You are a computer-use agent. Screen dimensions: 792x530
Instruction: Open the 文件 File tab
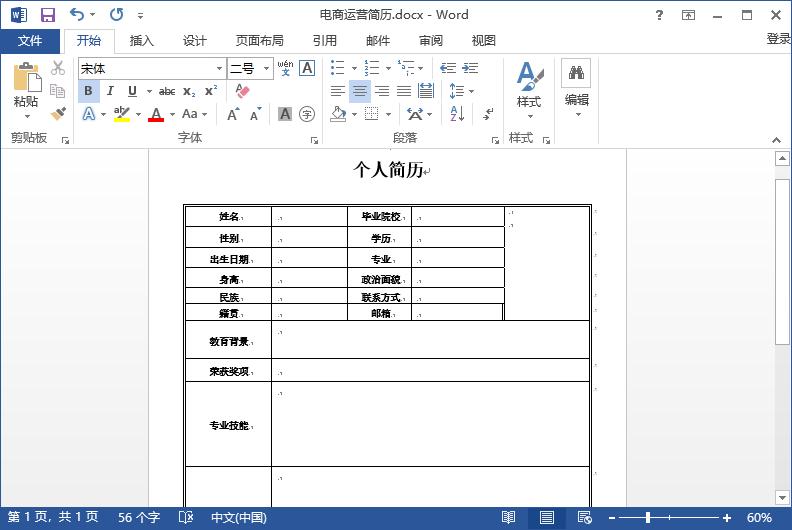coord(30,41)
